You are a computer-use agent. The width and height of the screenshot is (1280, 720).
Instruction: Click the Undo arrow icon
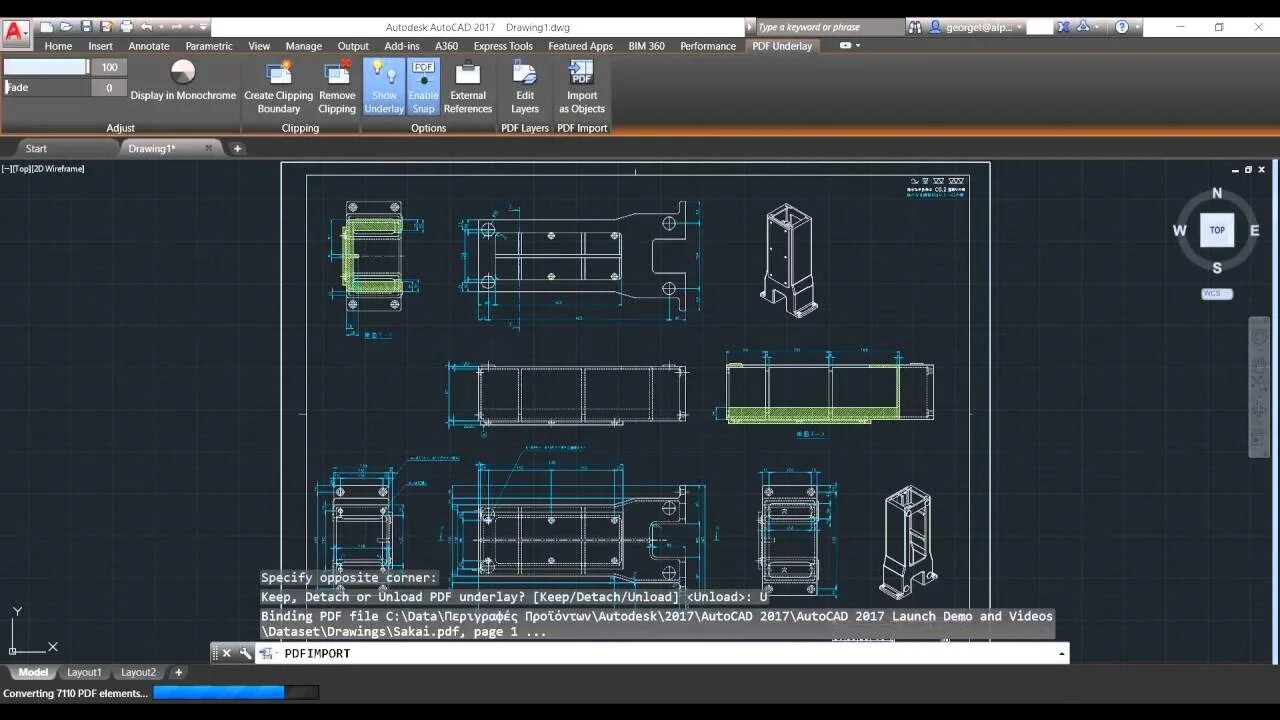click(x=147, y=27)
